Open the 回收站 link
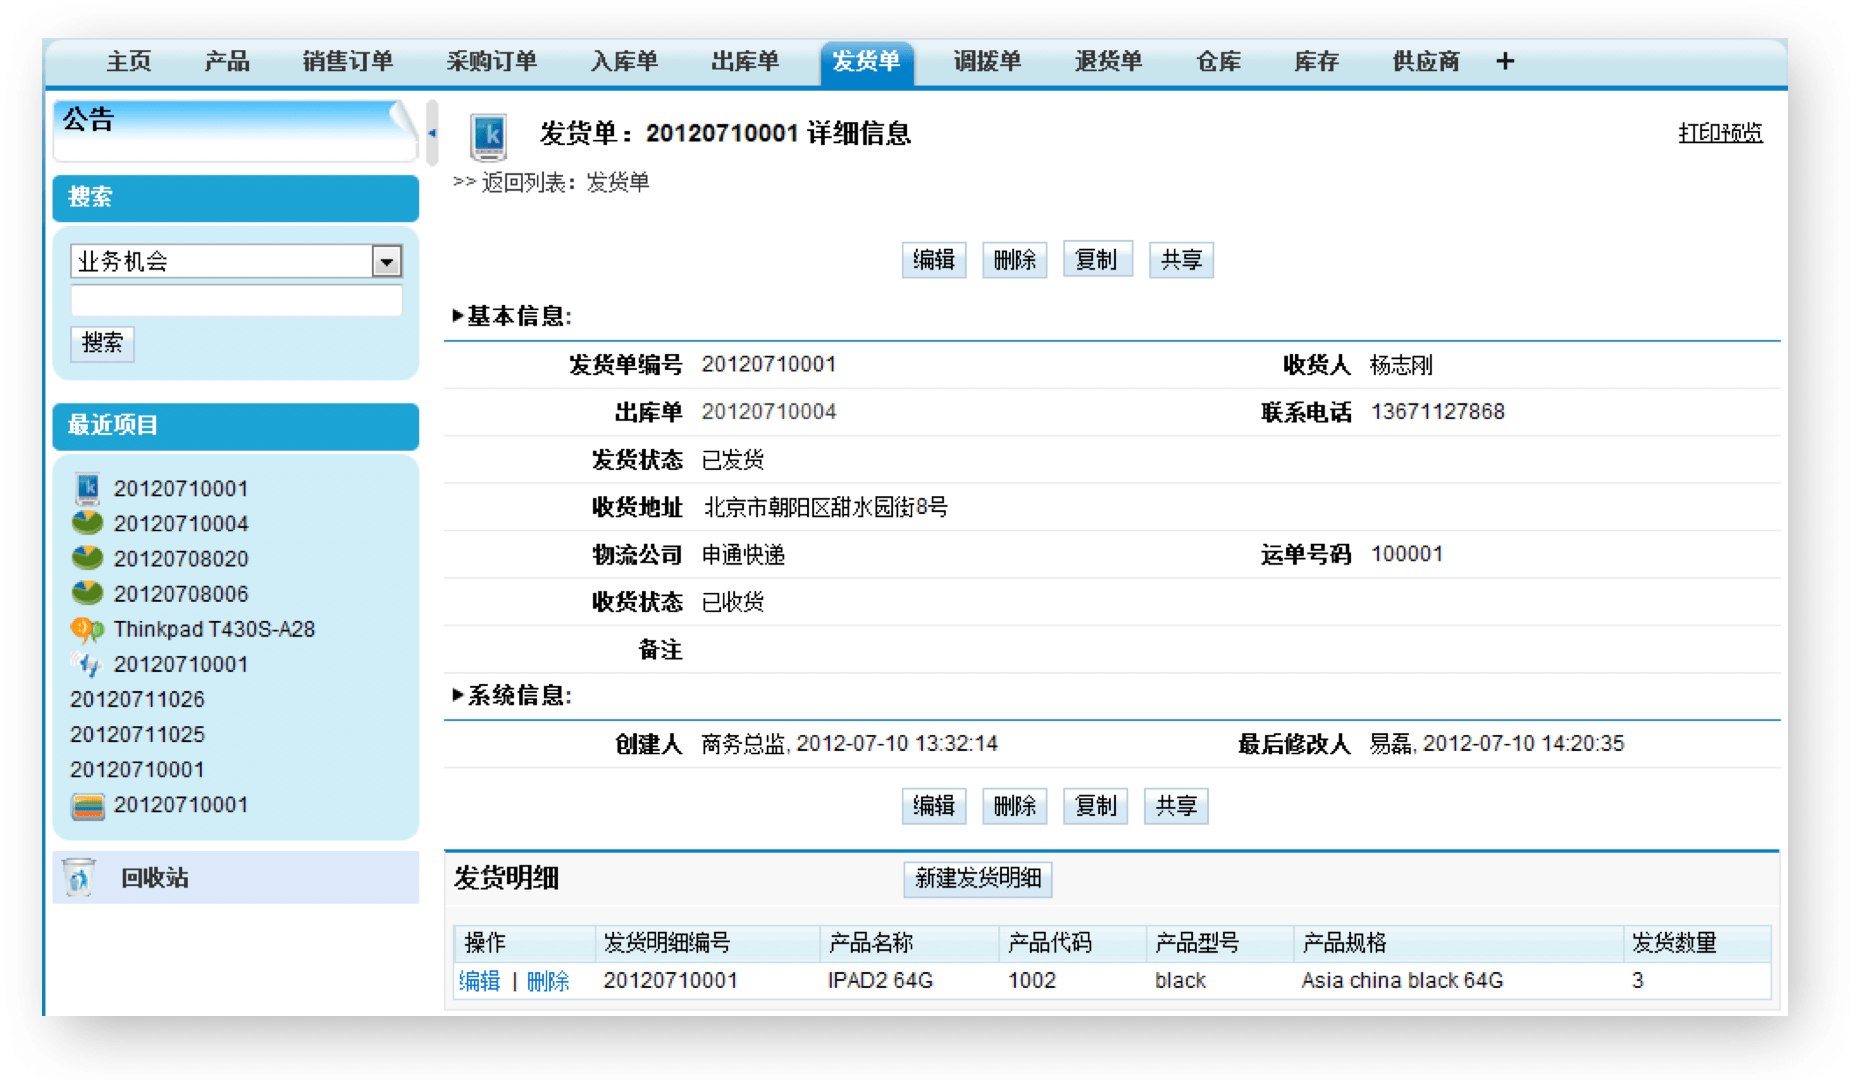Screen dimensions: 1868x1080 155,878
